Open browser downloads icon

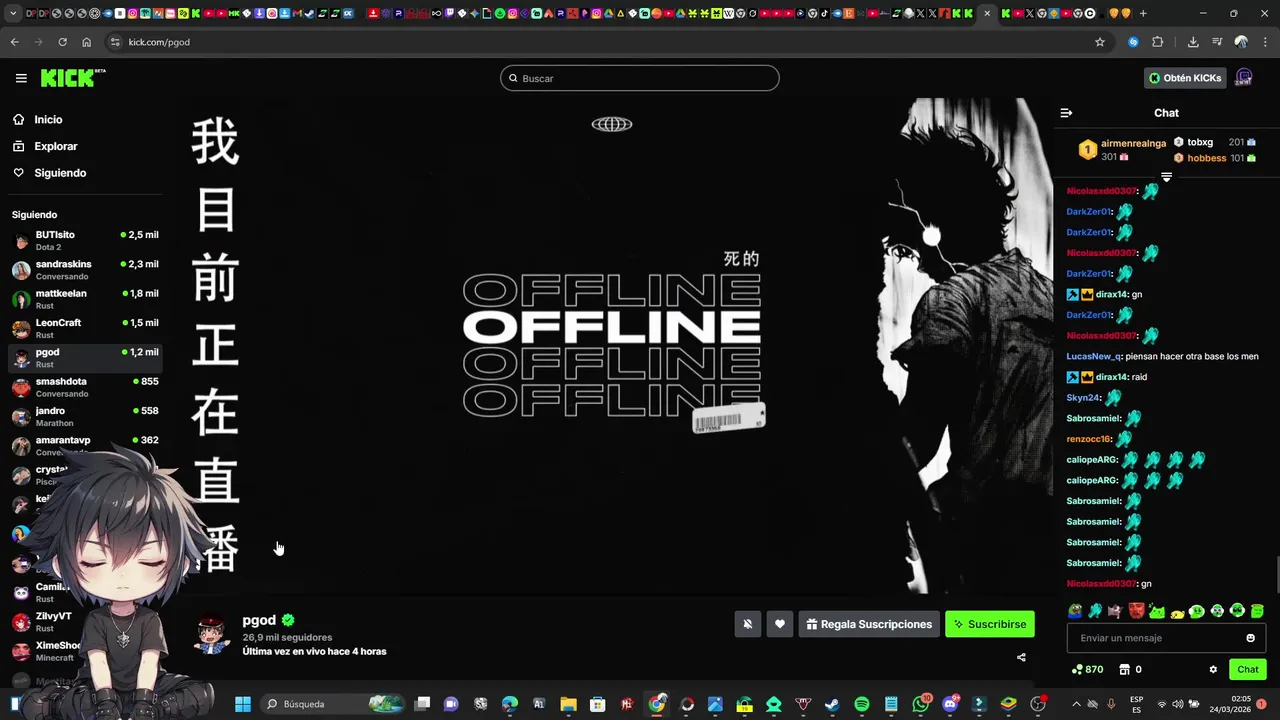point(1193,42)
